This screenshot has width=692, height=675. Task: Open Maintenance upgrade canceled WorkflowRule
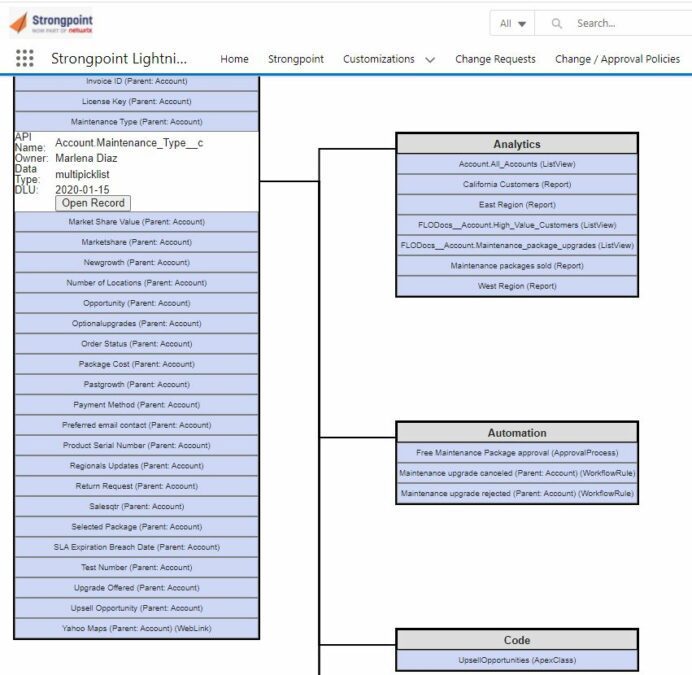tap(517, 473)
